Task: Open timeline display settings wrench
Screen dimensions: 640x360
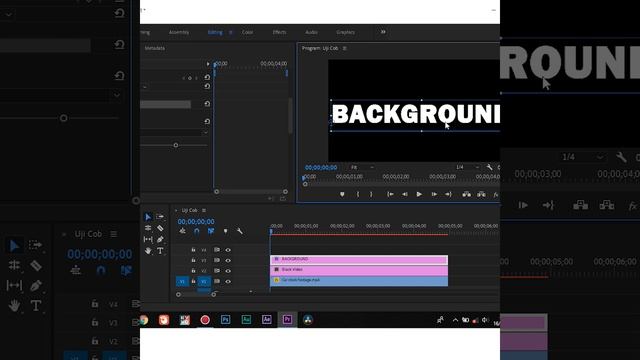Action: pyautogui.click(x=240, y=231)
